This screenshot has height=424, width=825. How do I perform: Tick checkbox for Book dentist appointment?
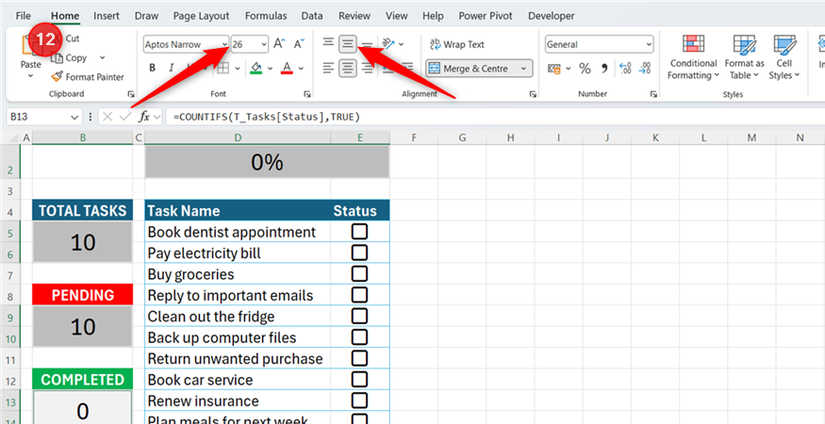point(360,232)
